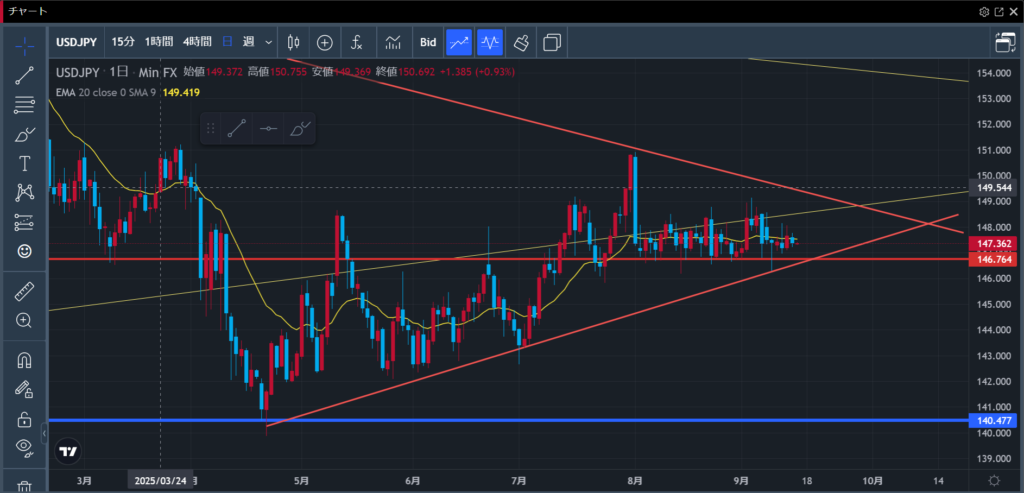This screenshot has width=1024, height=493.
Task: Grab the floating toolbar drag handle
Action: 210,128
